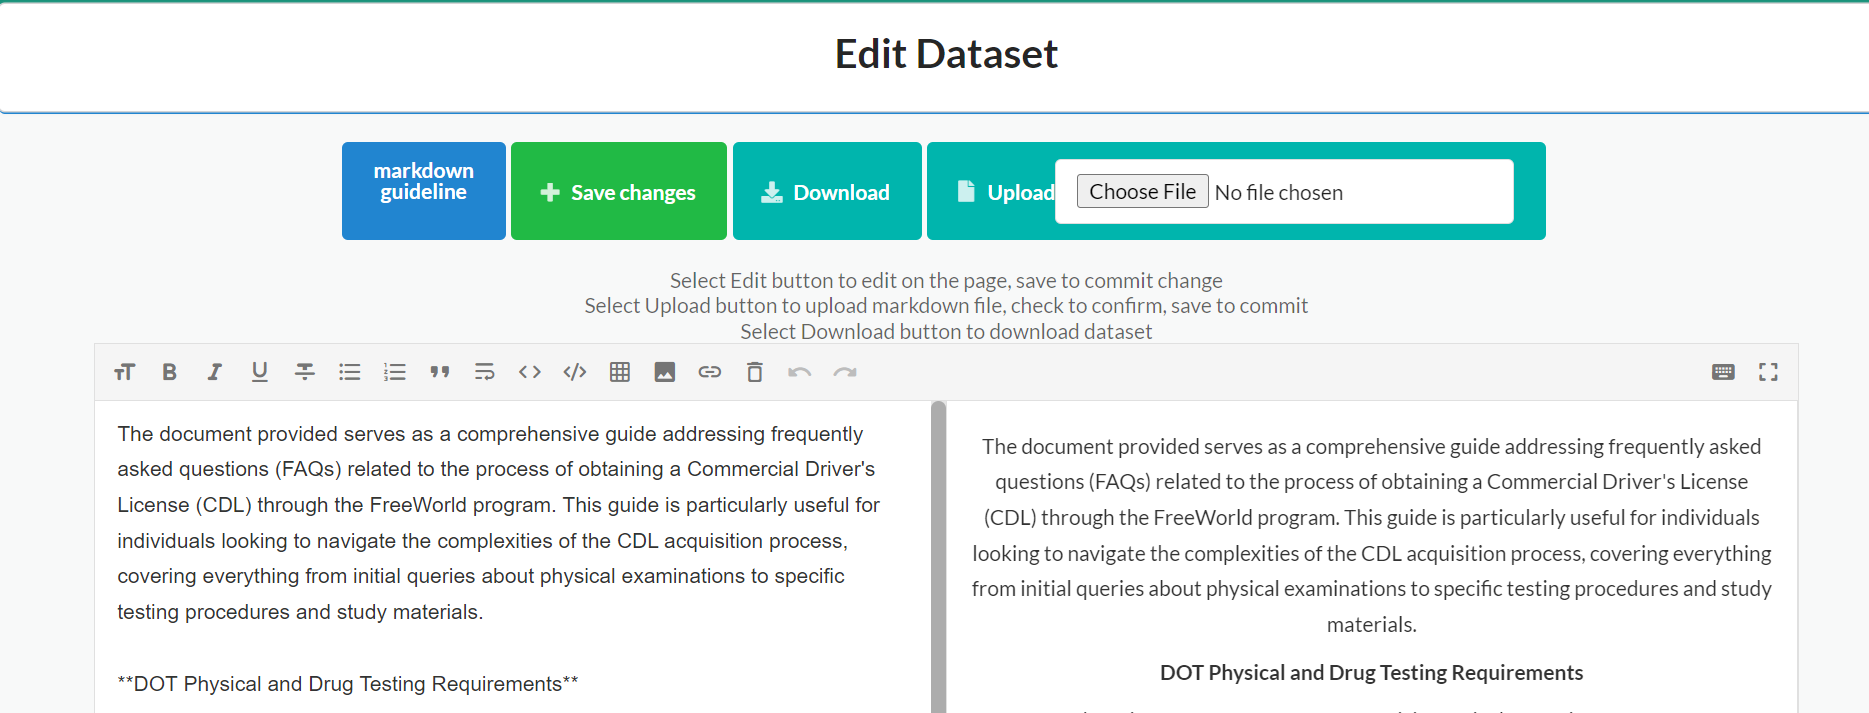This screenshot has height=713, width=1869.
Task: Click the bold preview heading 'DOT Physical and Drug Testing Requirements'
Action: point(1371,673)
